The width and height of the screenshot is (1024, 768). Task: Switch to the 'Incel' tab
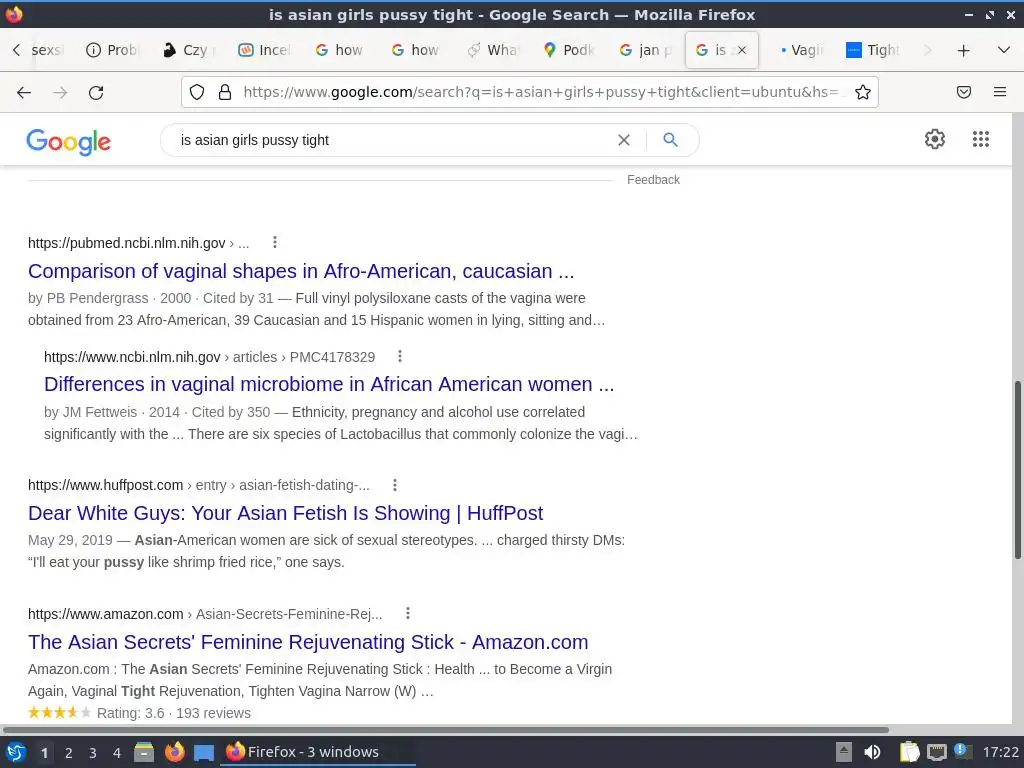(x=264, y=50)
